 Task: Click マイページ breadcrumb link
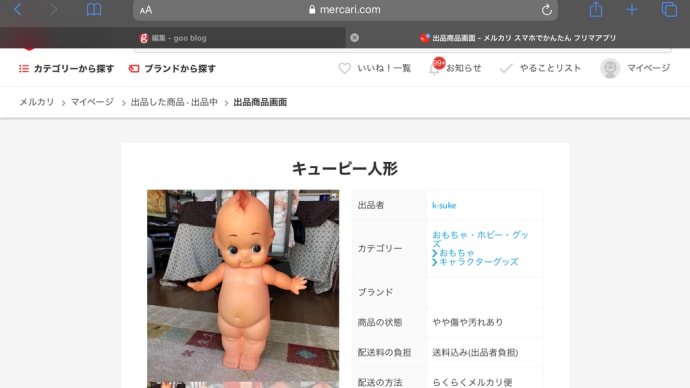92,102
